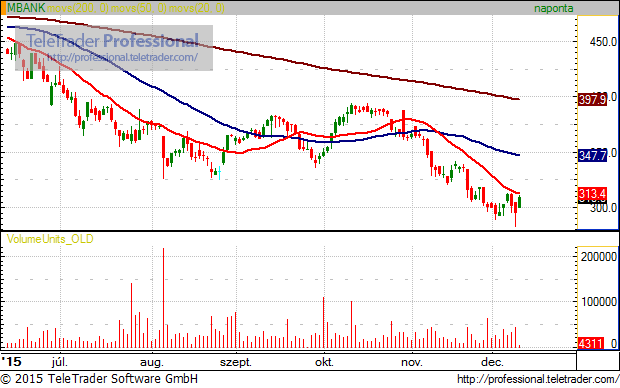Open the professional.teletrader.com watermark link

coord(123,58)
